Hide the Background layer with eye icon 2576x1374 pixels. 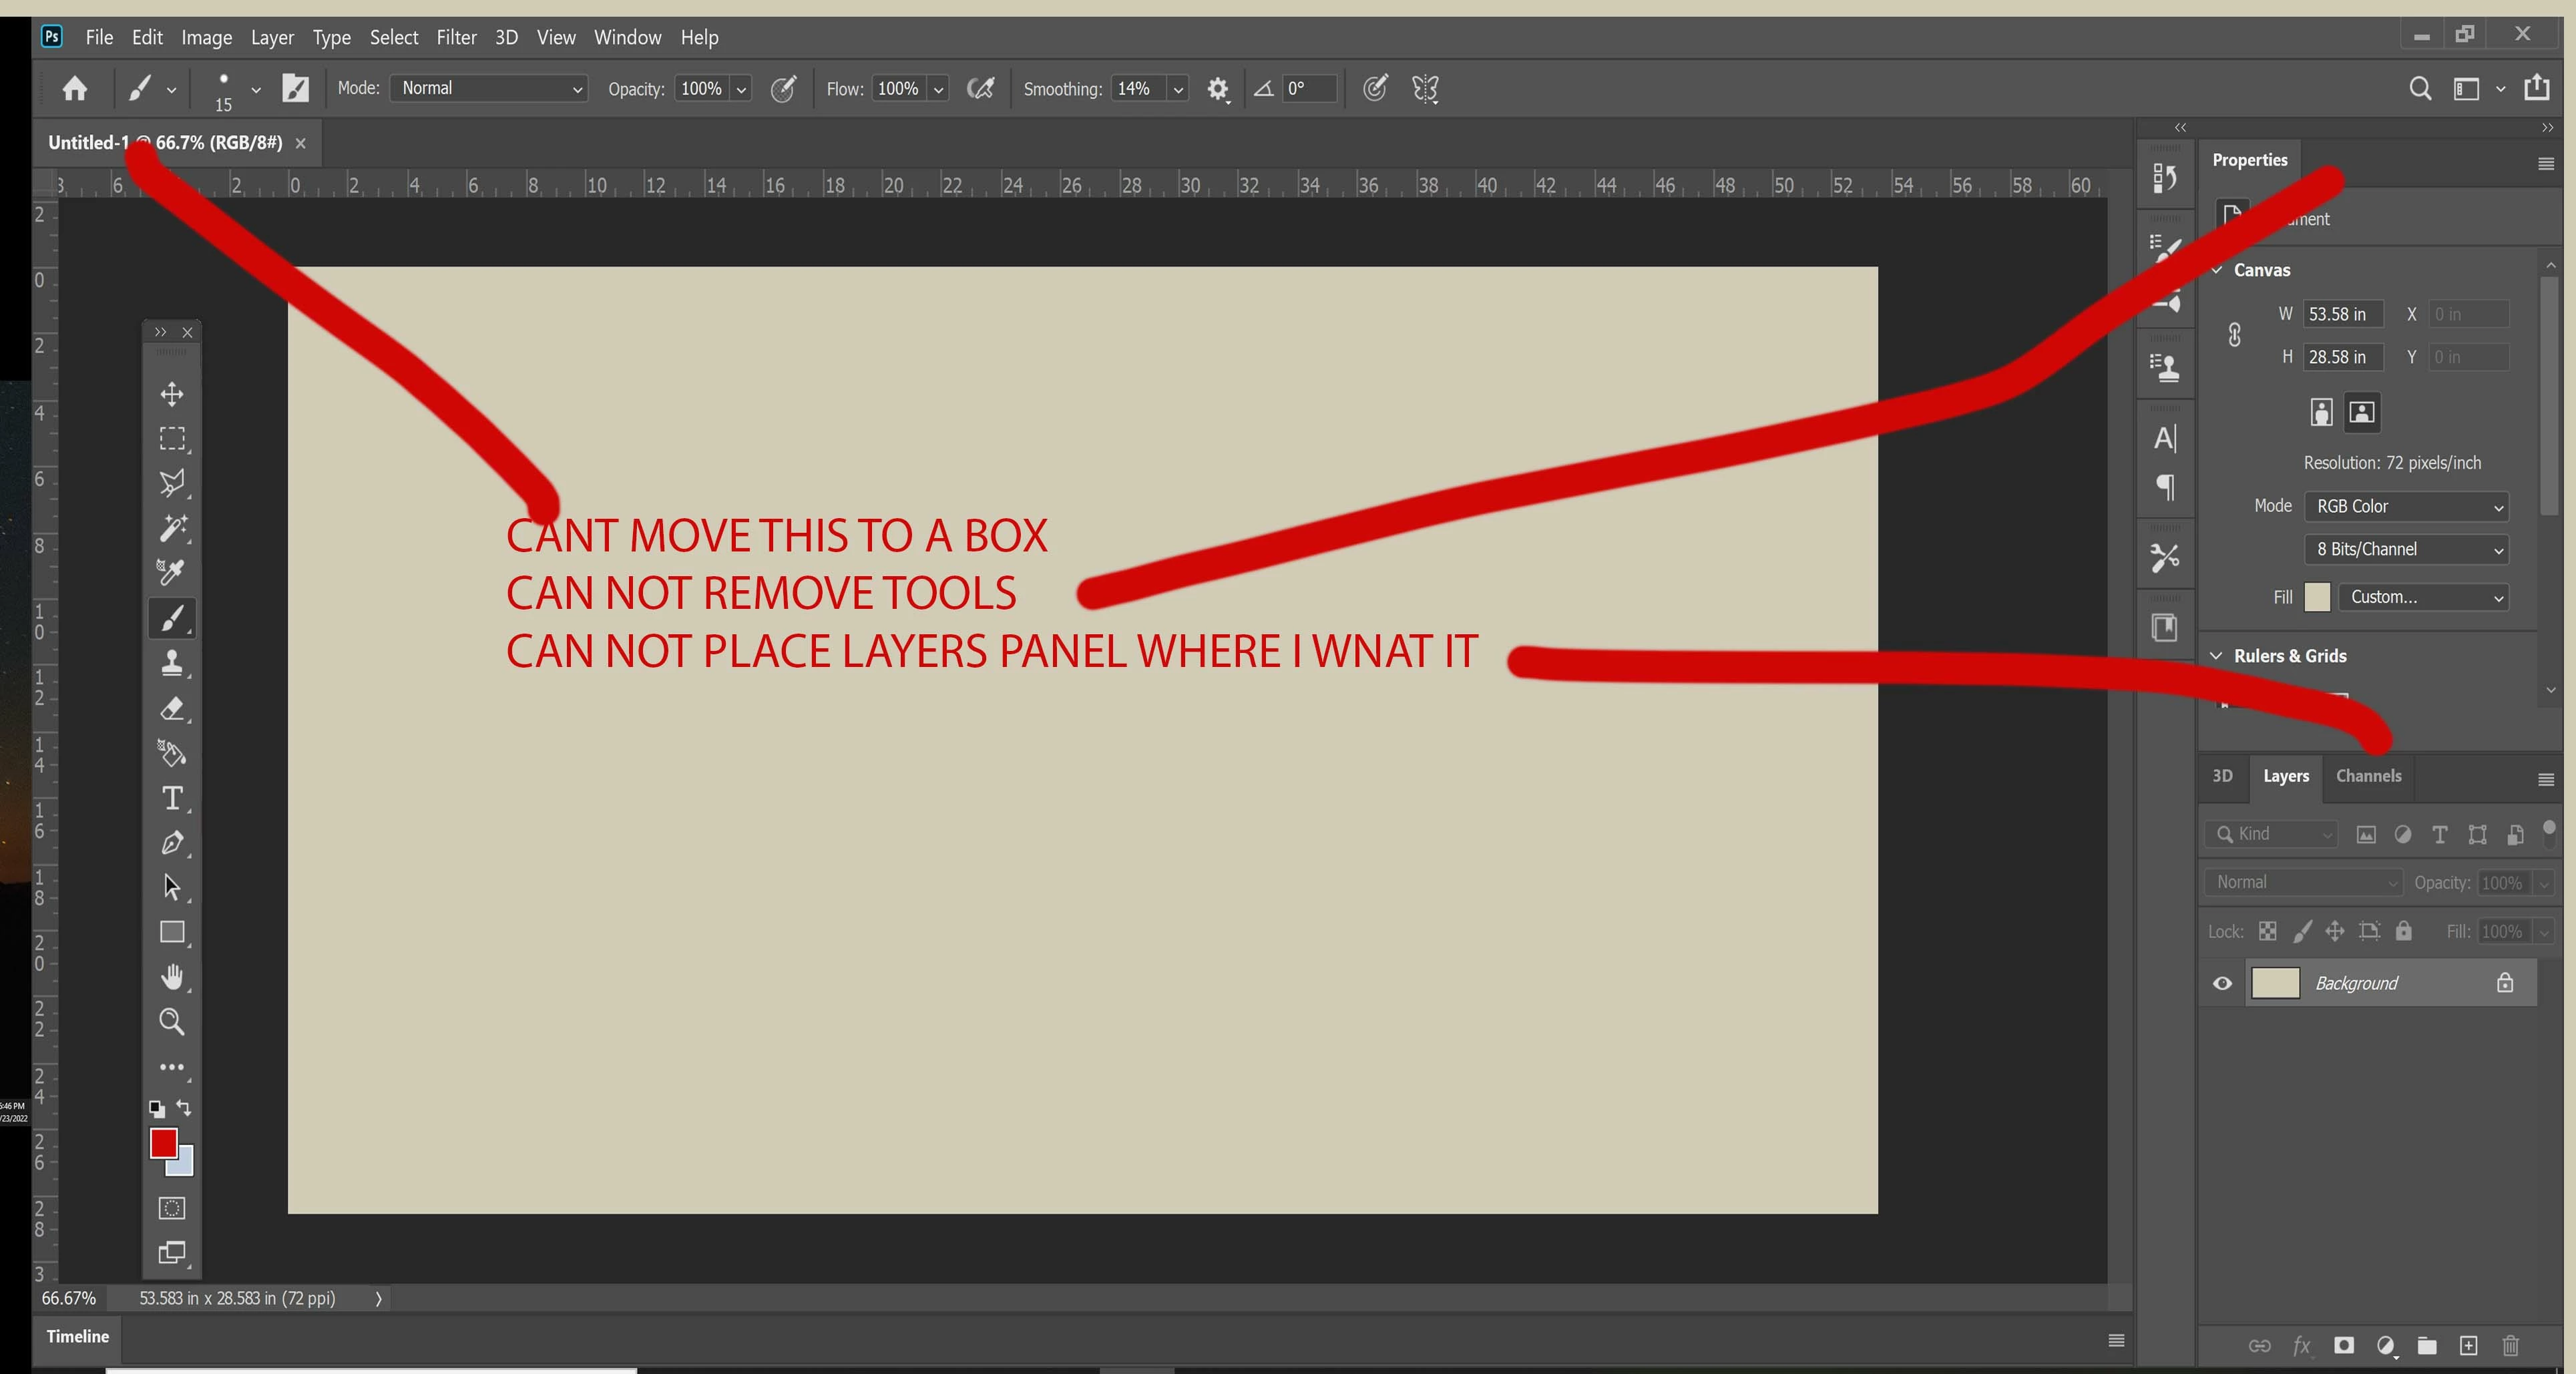click(2222, 984)
